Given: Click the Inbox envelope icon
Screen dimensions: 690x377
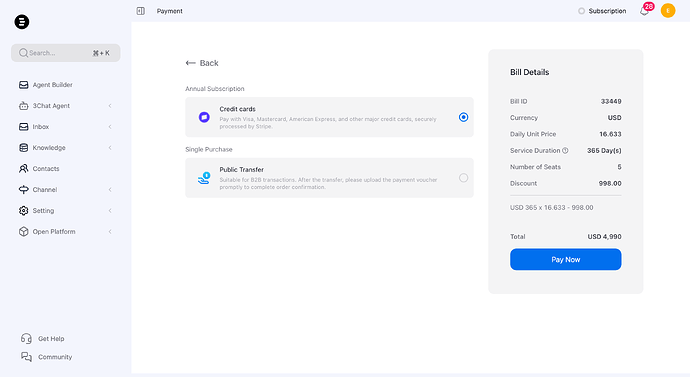Looking at the screenshot, I should (23, 127).
